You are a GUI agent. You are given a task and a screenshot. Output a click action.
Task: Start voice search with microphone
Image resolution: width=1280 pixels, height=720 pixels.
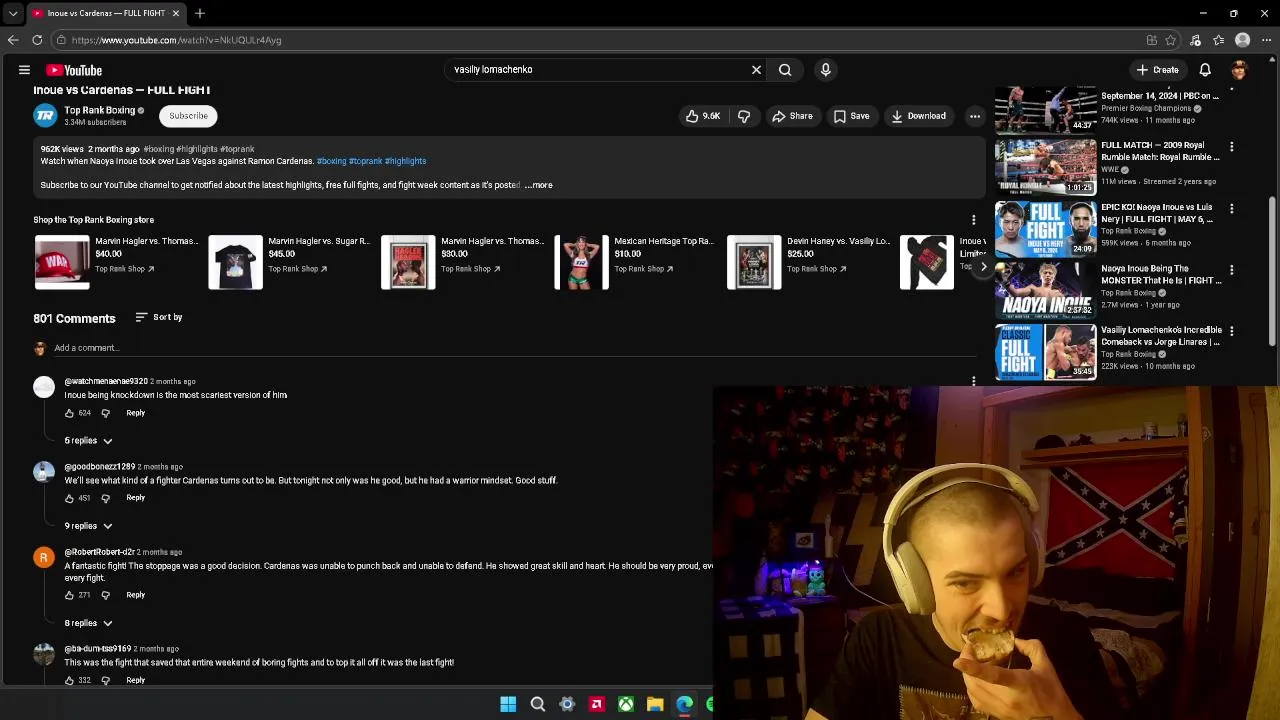(825, 70)
